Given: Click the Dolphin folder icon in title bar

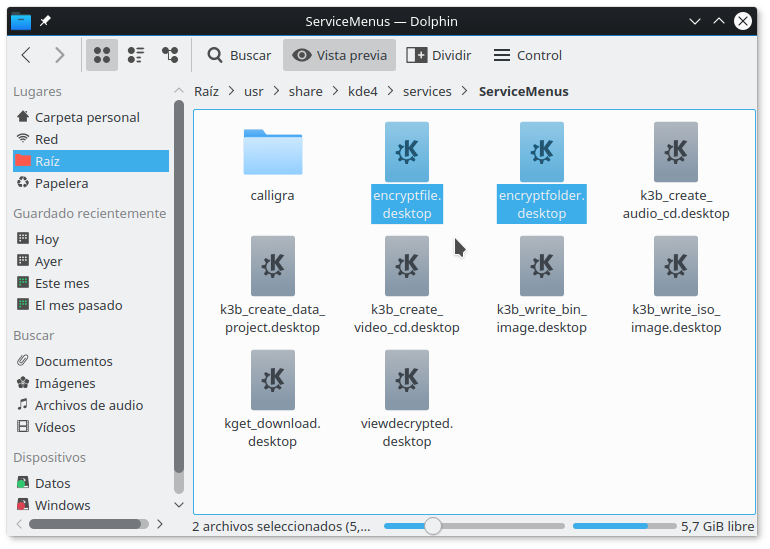Looking at the screenshot, I should click(x=21, y=21).
